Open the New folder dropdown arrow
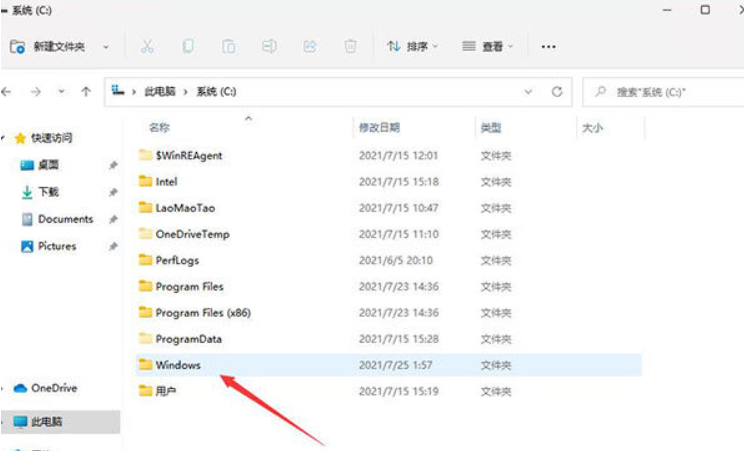 (x=106, y=47)
